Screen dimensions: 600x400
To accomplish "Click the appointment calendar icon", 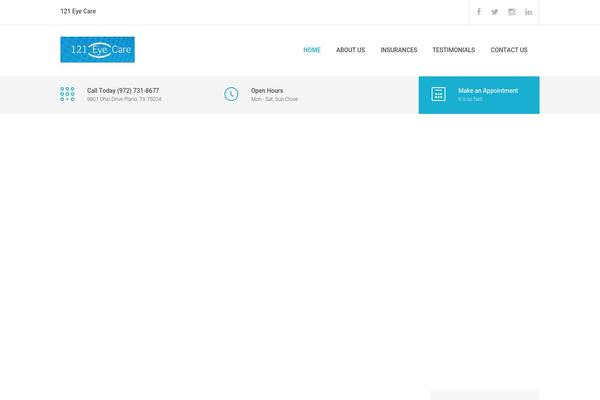I will (439, 94).
